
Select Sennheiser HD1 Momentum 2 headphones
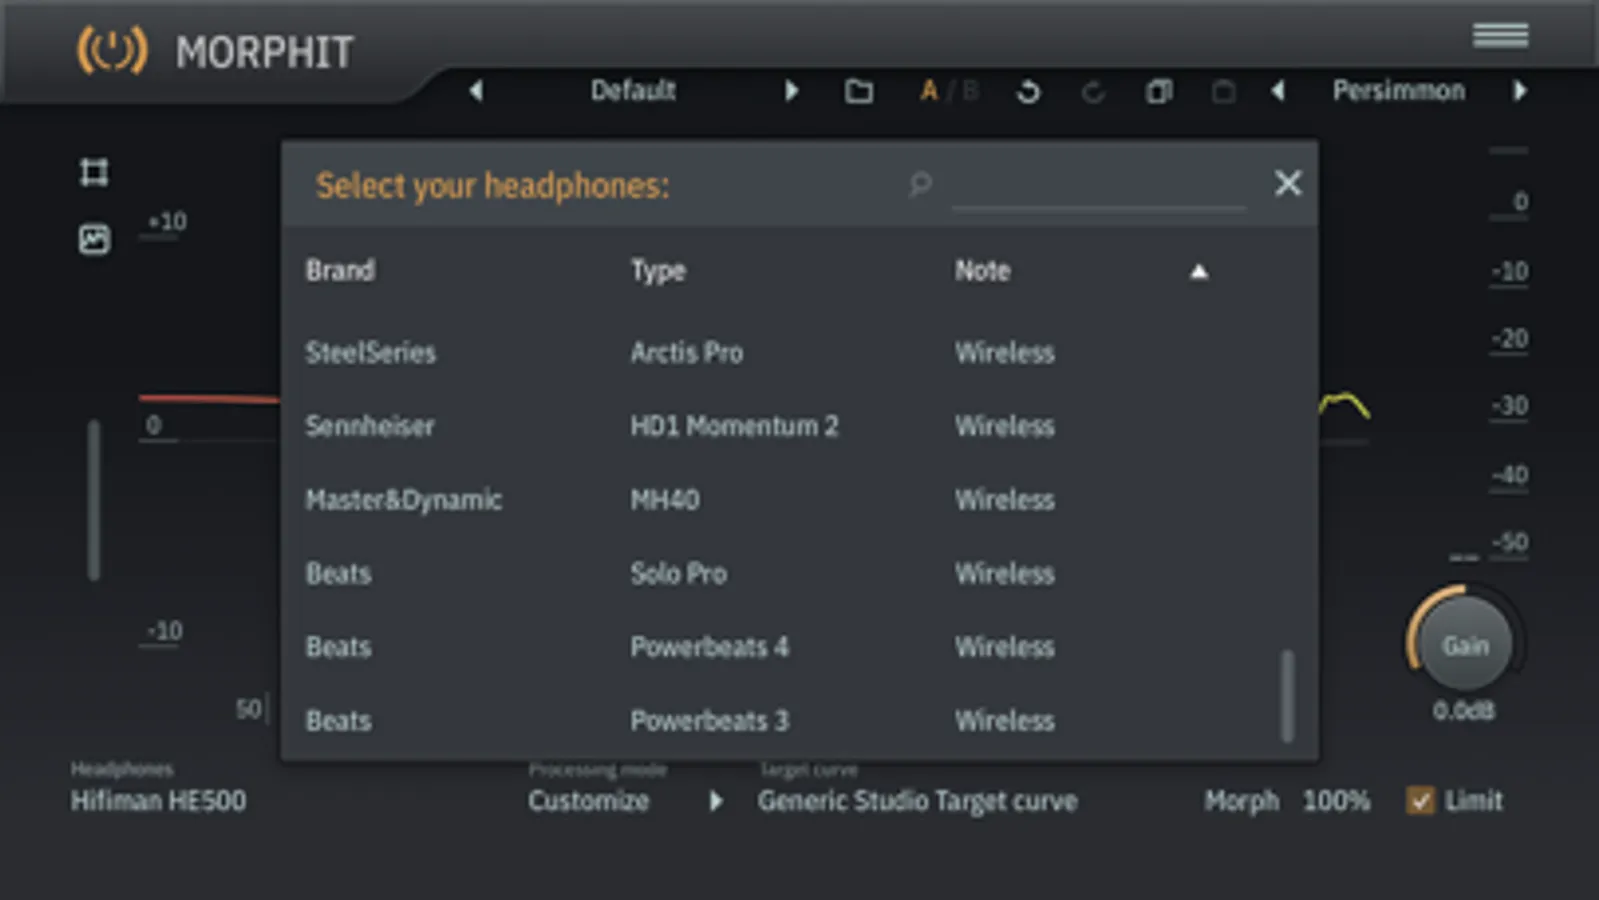point(780,426)
